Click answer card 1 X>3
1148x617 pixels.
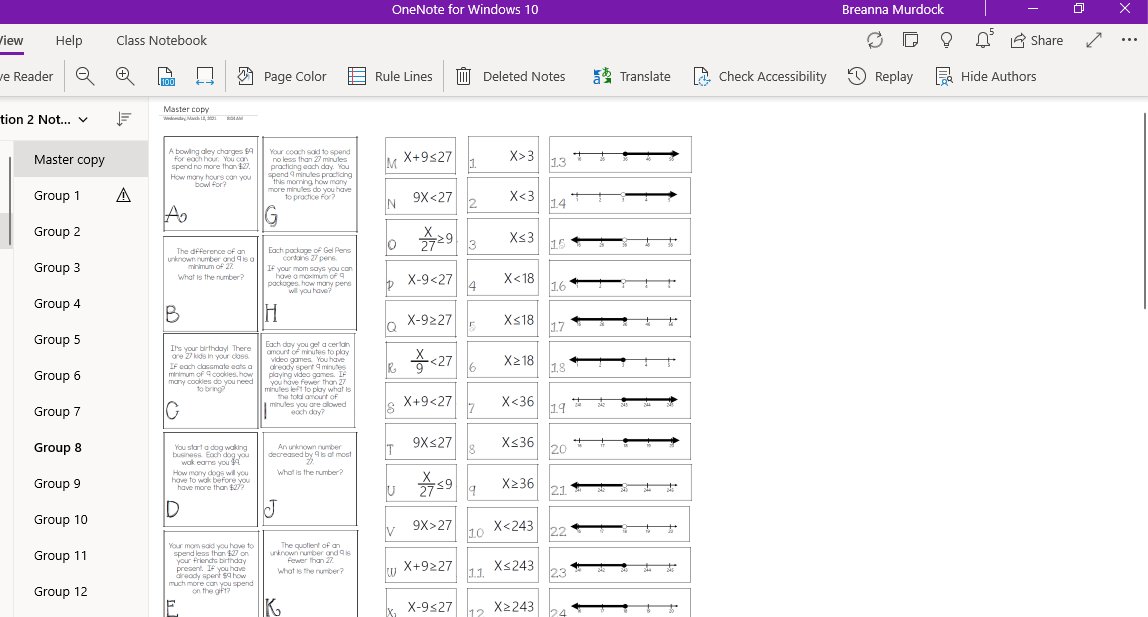coord(503,154)
